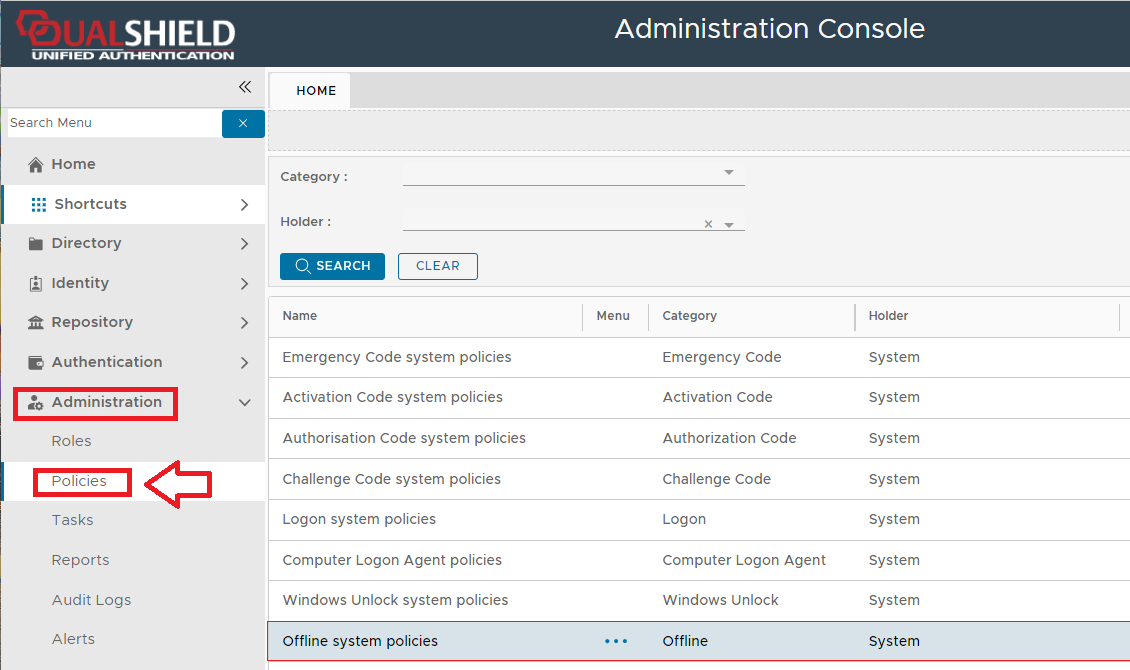Open three-dots menu for Offline system policies
Screen dimensions: 1130x670
tap(616, 641)
